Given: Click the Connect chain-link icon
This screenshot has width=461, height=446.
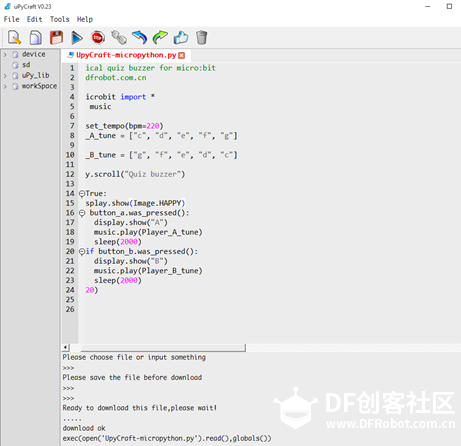Looking at the screenshot, I should tap(119, 37).
